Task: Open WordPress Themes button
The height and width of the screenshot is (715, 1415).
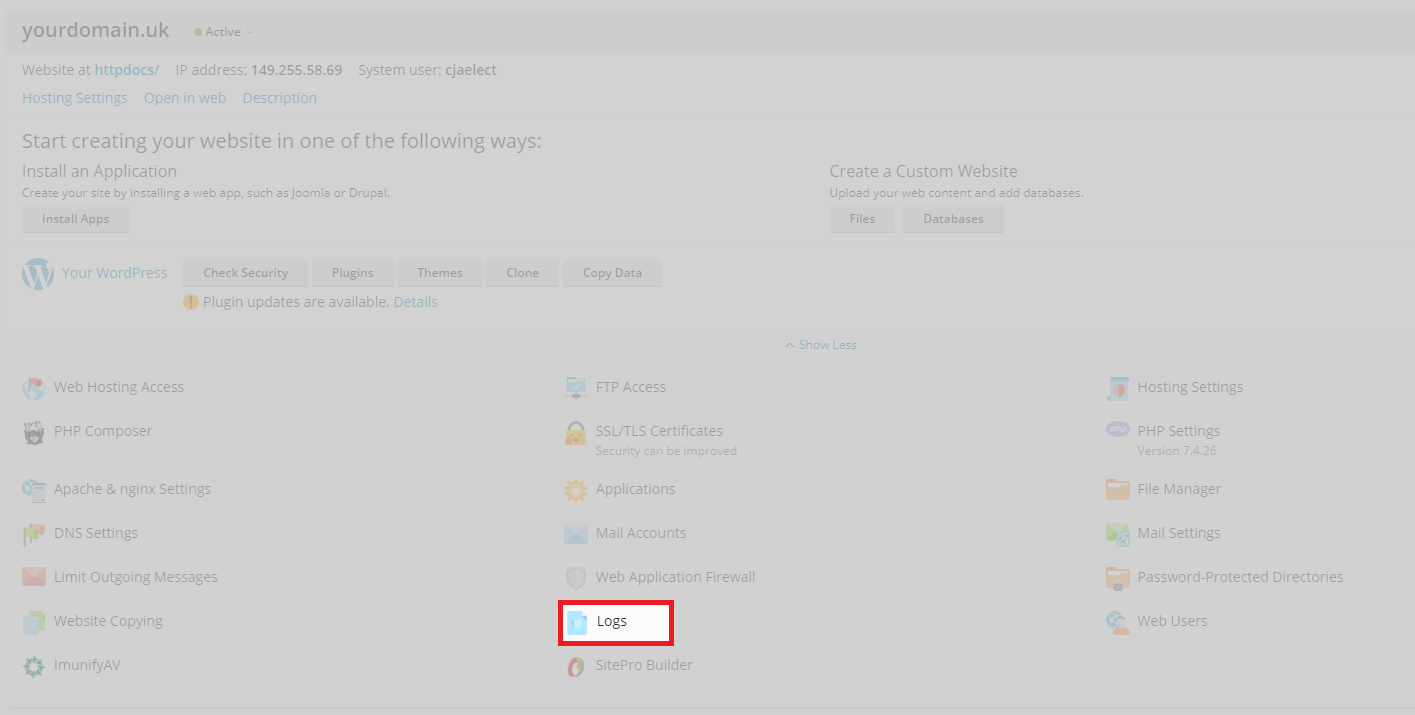Action: 440,273
